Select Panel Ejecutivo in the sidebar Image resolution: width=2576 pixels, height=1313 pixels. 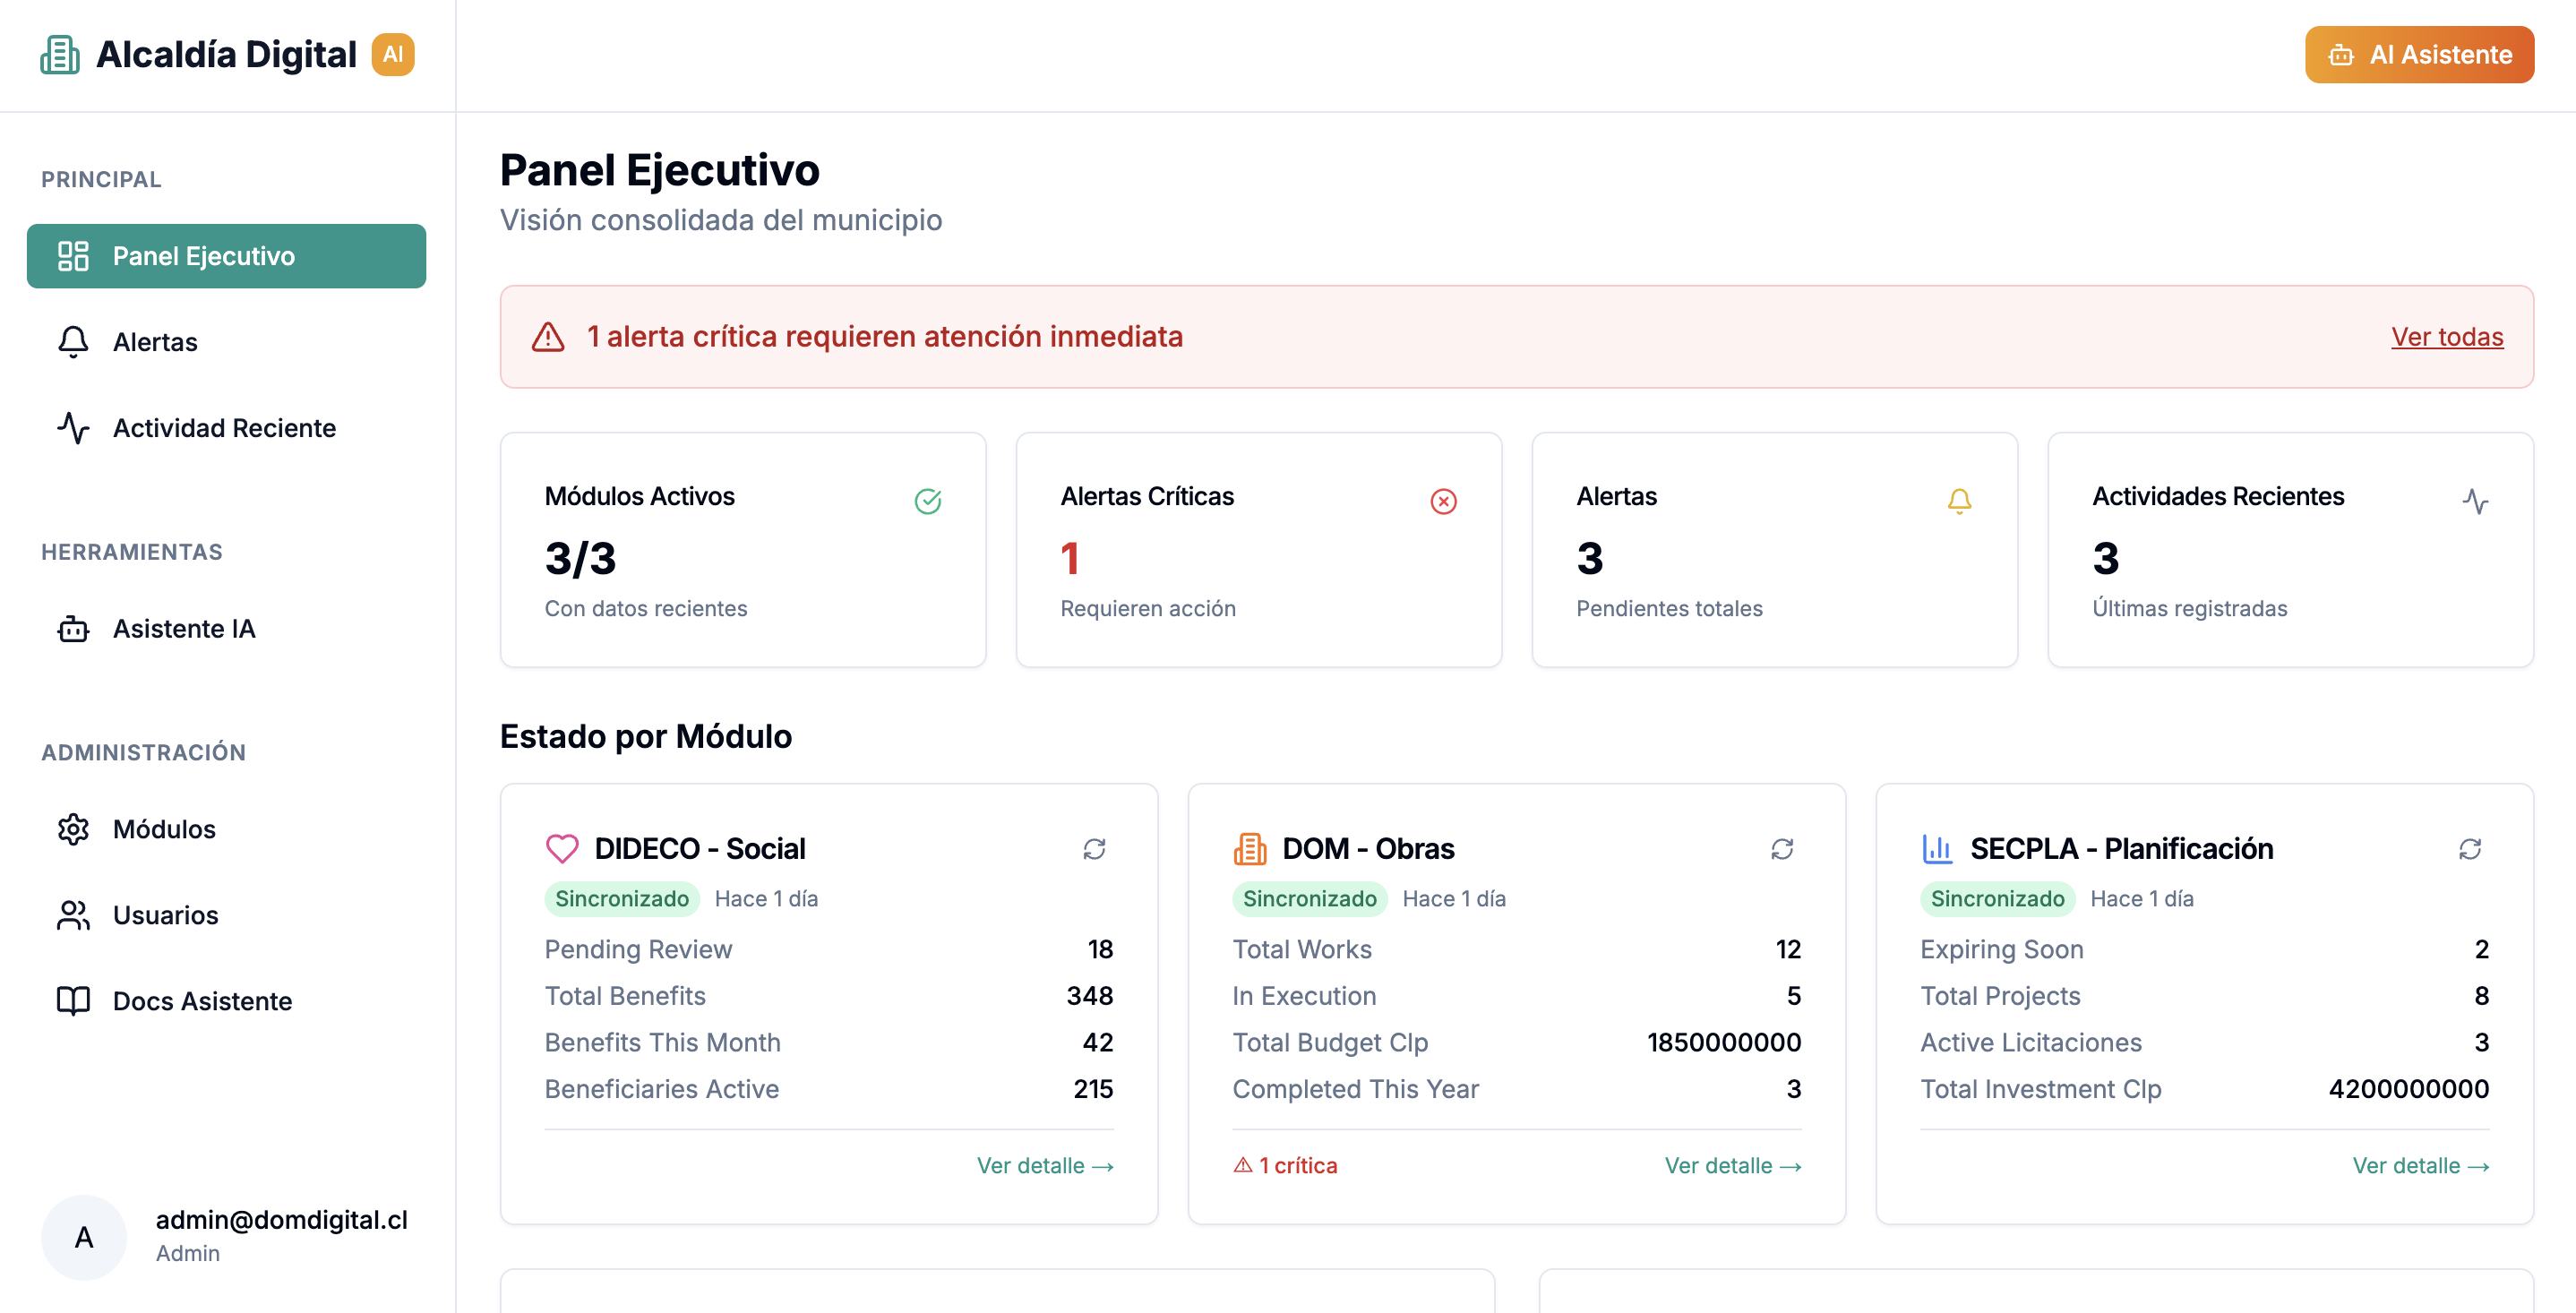pyautogui.click(x=226, y=256)
